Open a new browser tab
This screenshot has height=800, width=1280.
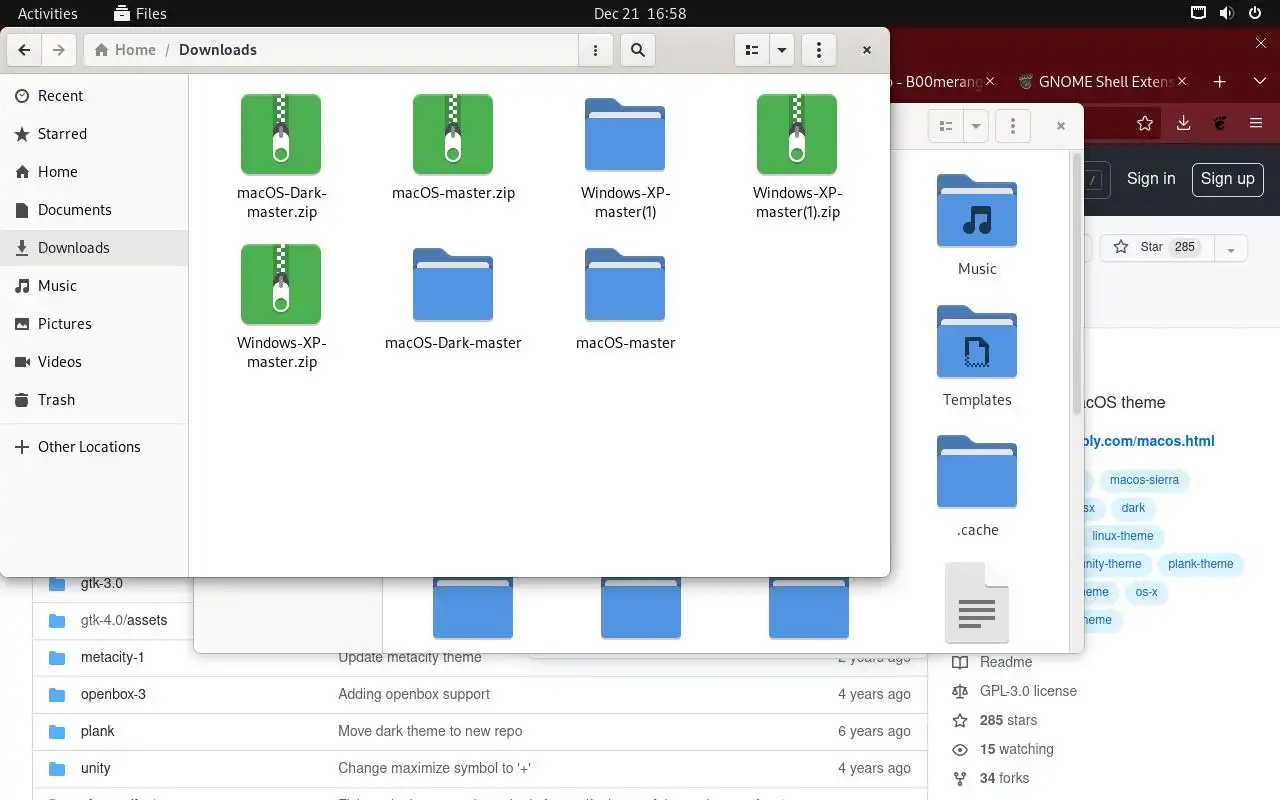click(x=1219, y=82)
